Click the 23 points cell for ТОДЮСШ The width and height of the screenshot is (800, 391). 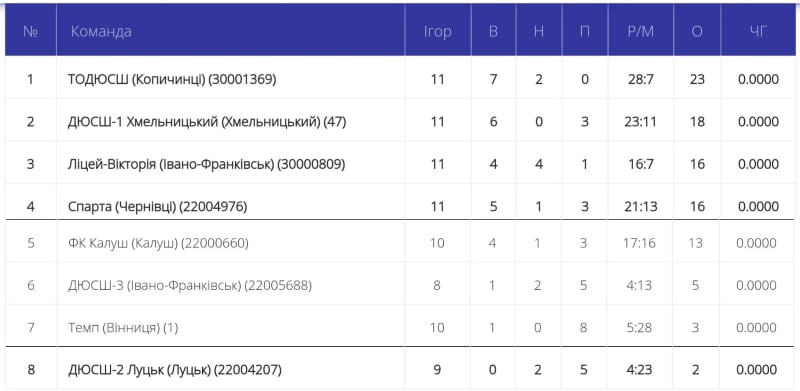click(x=697, y=80)
